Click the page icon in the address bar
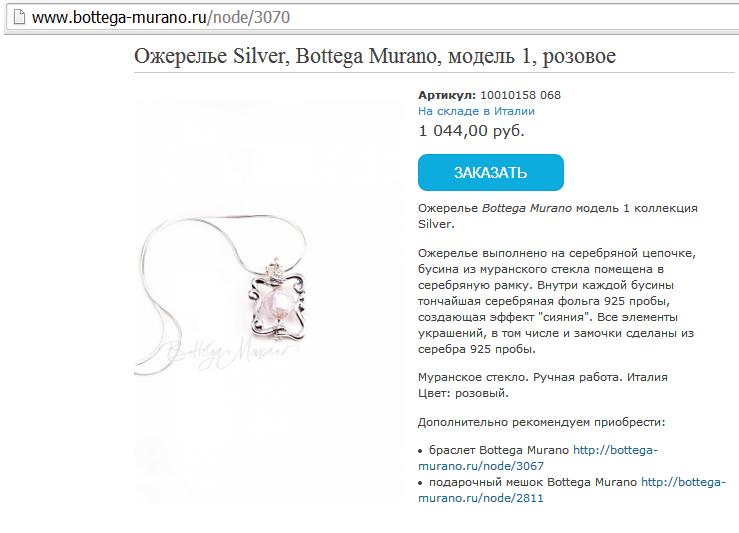Viewport: 739px width, 533px height. pyautogui.click(x=19, y=17)
